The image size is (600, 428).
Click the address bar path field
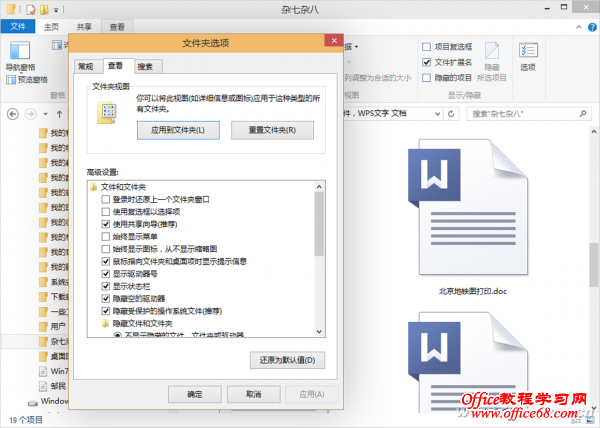[x=387, y=114]
